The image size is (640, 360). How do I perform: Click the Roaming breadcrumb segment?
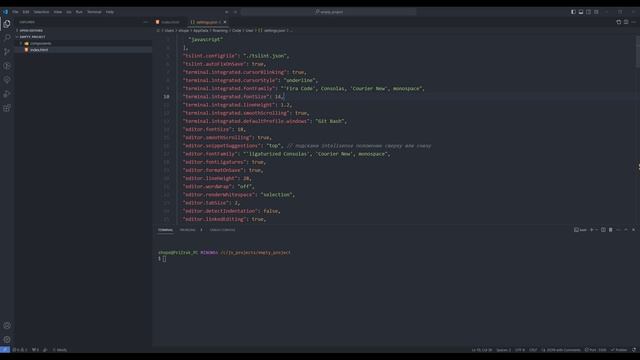[220, 31]
